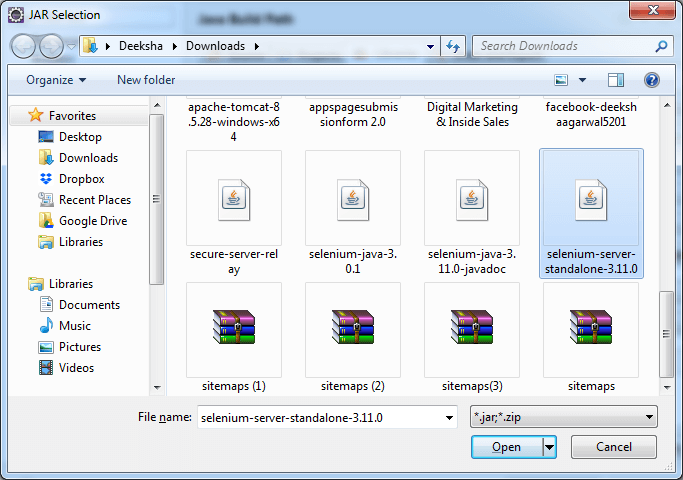Click the Forward navigation arrow
This screenshot has height=480, width=683.
51,46
